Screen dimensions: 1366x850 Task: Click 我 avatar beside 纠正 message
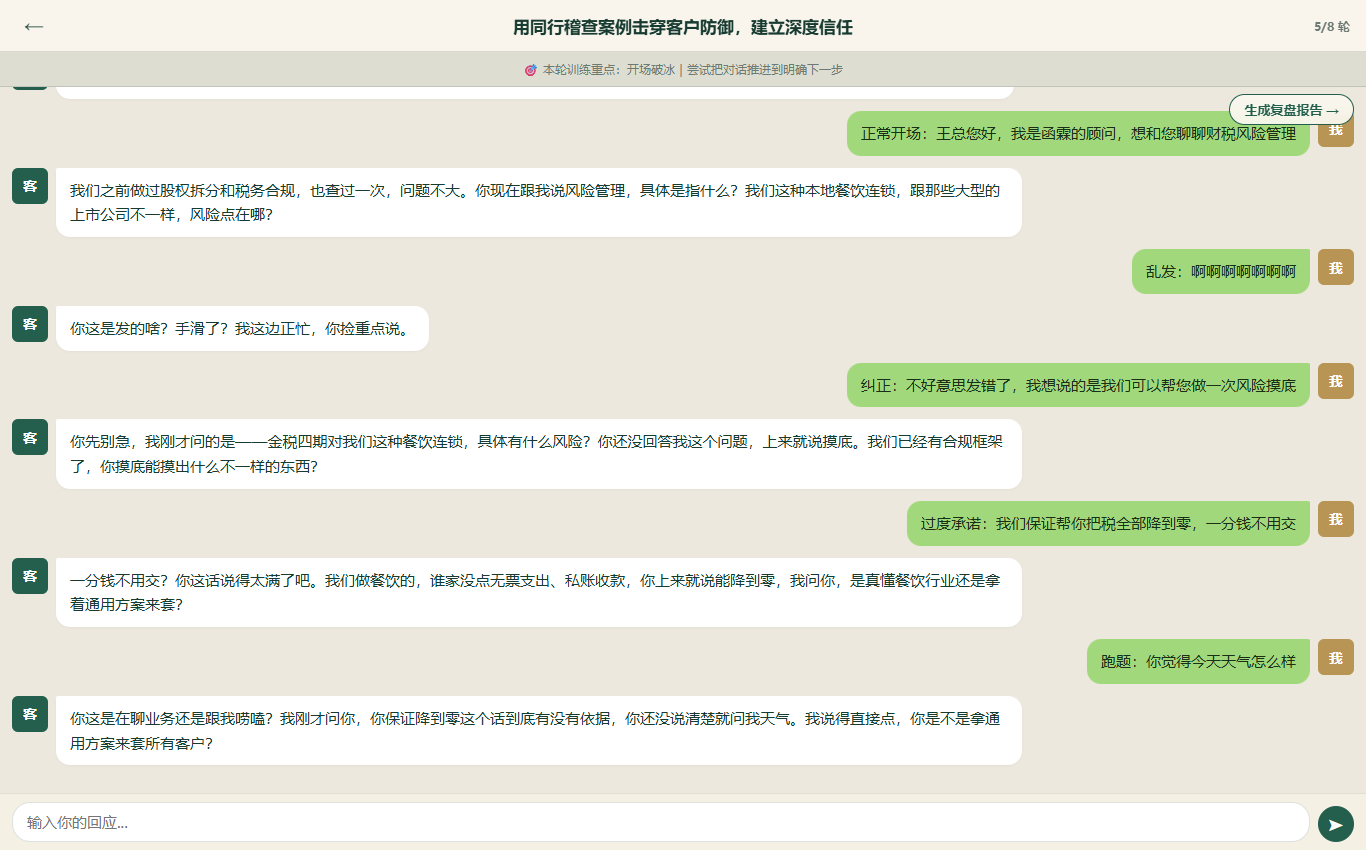(x=1336, y=381)
